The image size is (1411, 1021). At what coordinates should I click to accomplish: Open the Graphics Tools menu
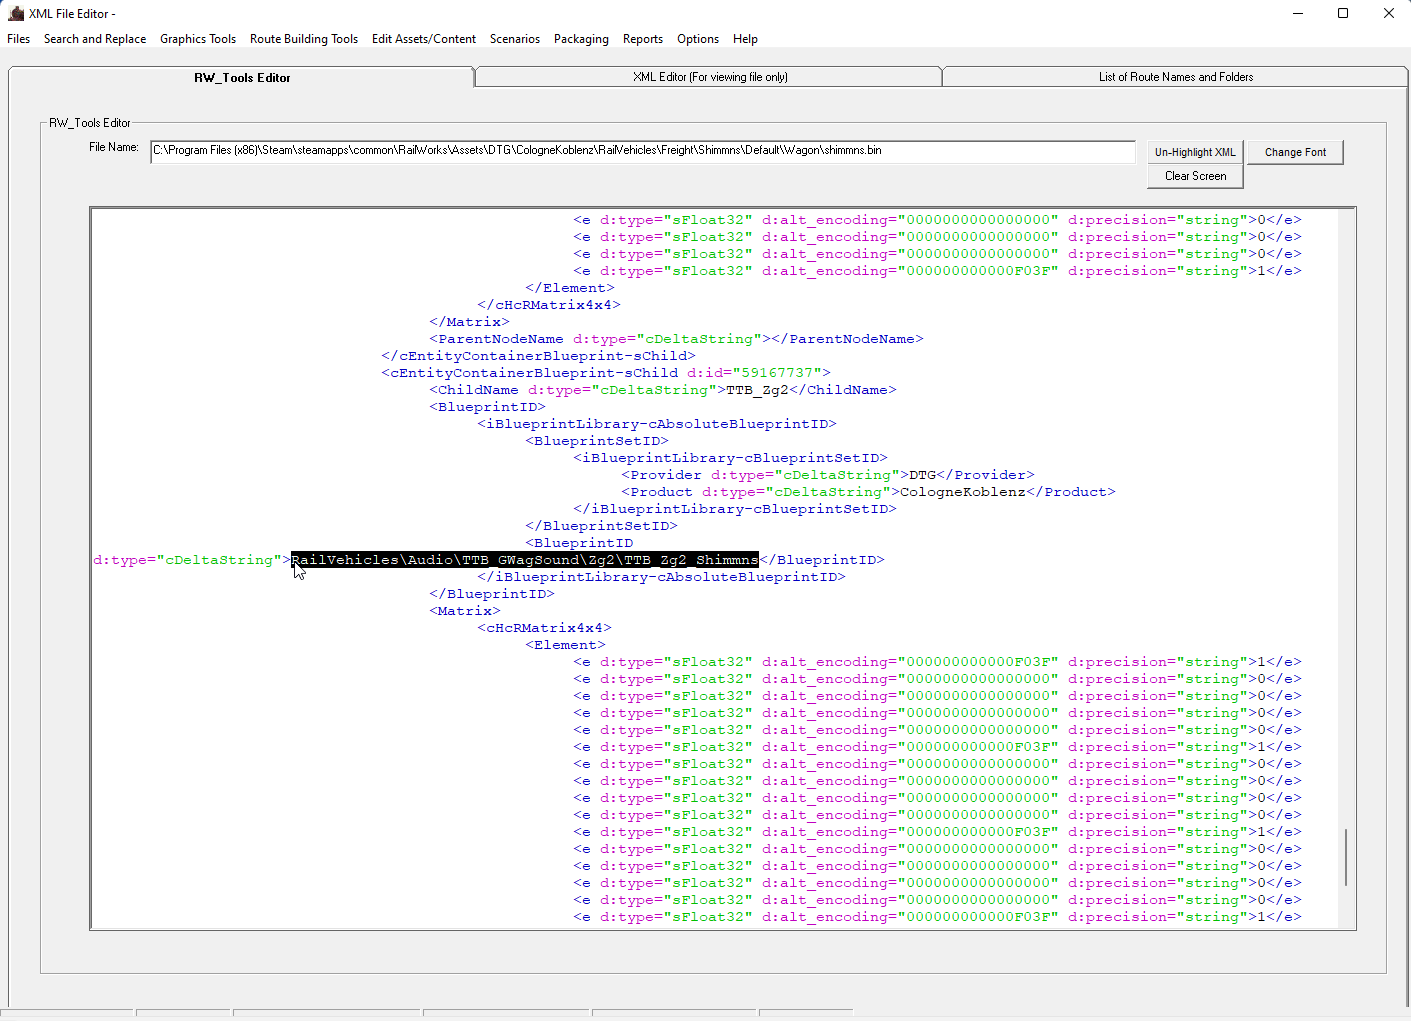(x=198, y=39)
